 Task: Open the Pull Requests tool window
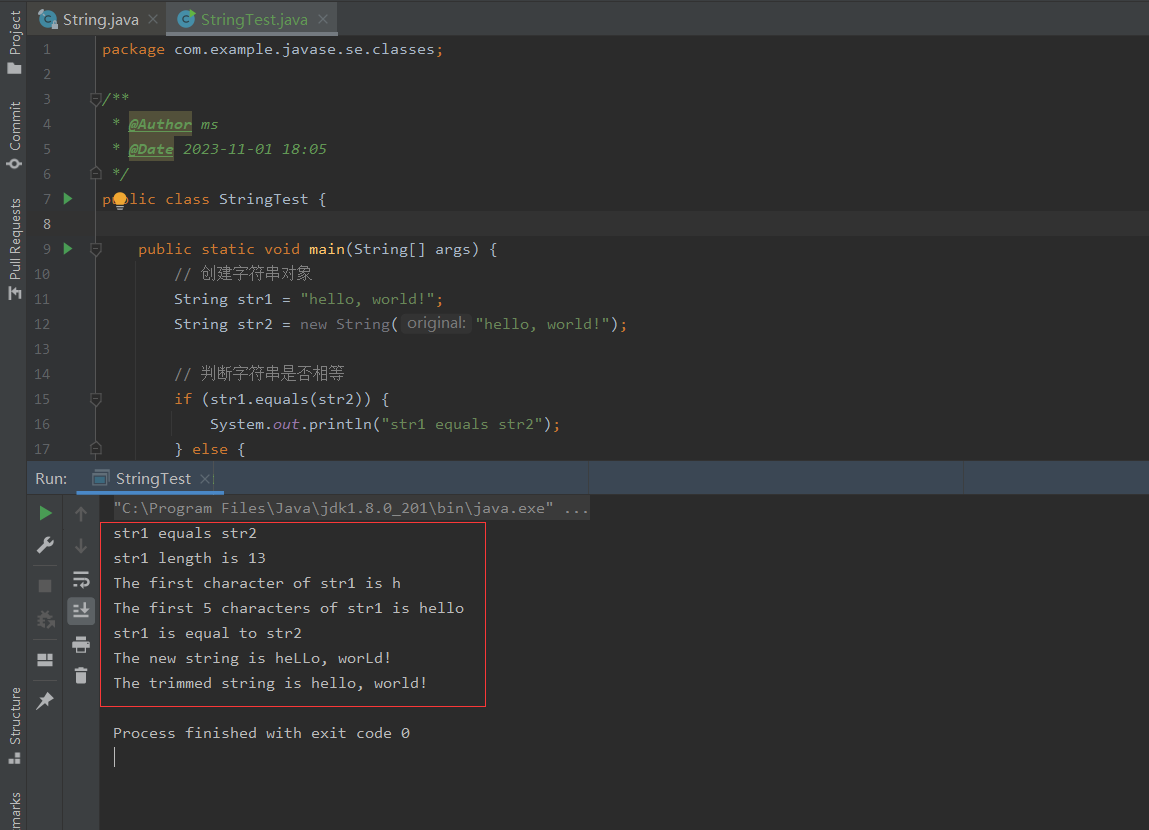click(14, 249)
